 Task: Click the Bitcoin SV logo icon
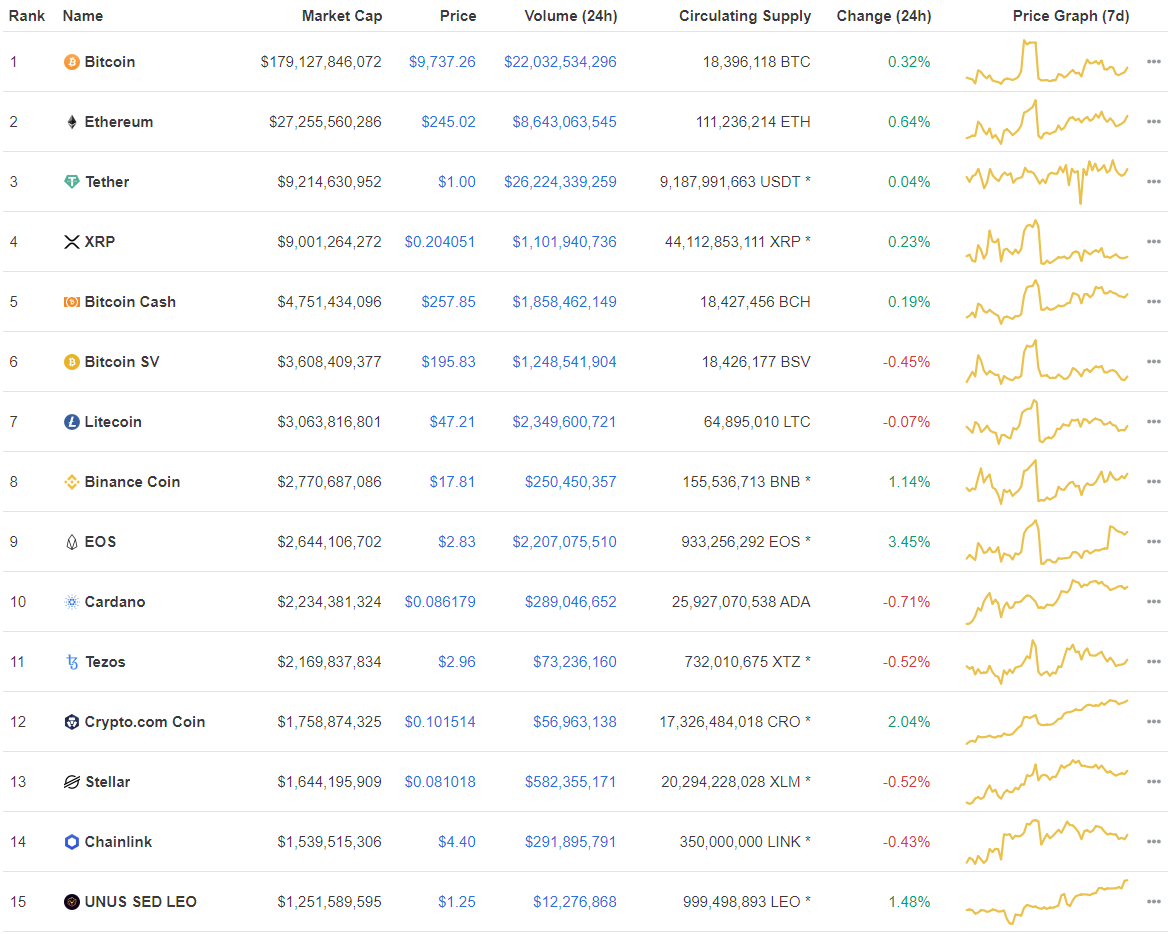point(72,362)
